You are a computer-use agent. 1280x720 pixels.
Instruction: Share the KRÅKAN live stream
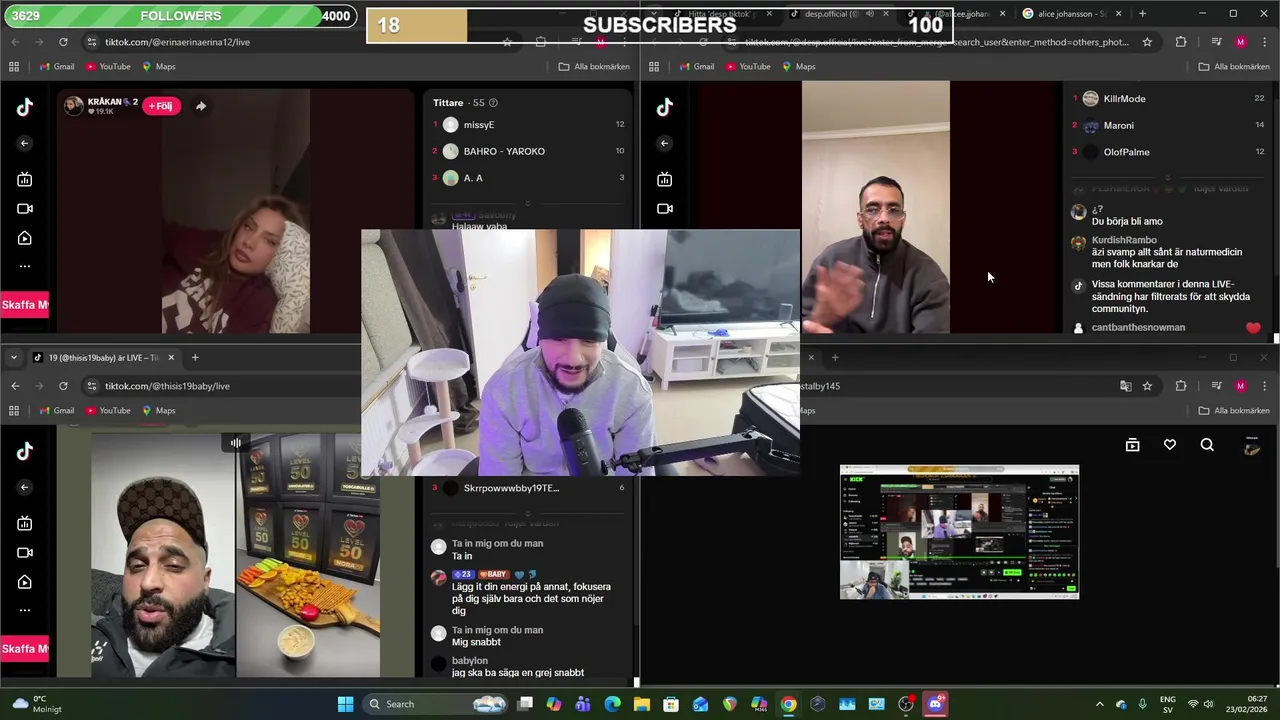click(200, 106)
